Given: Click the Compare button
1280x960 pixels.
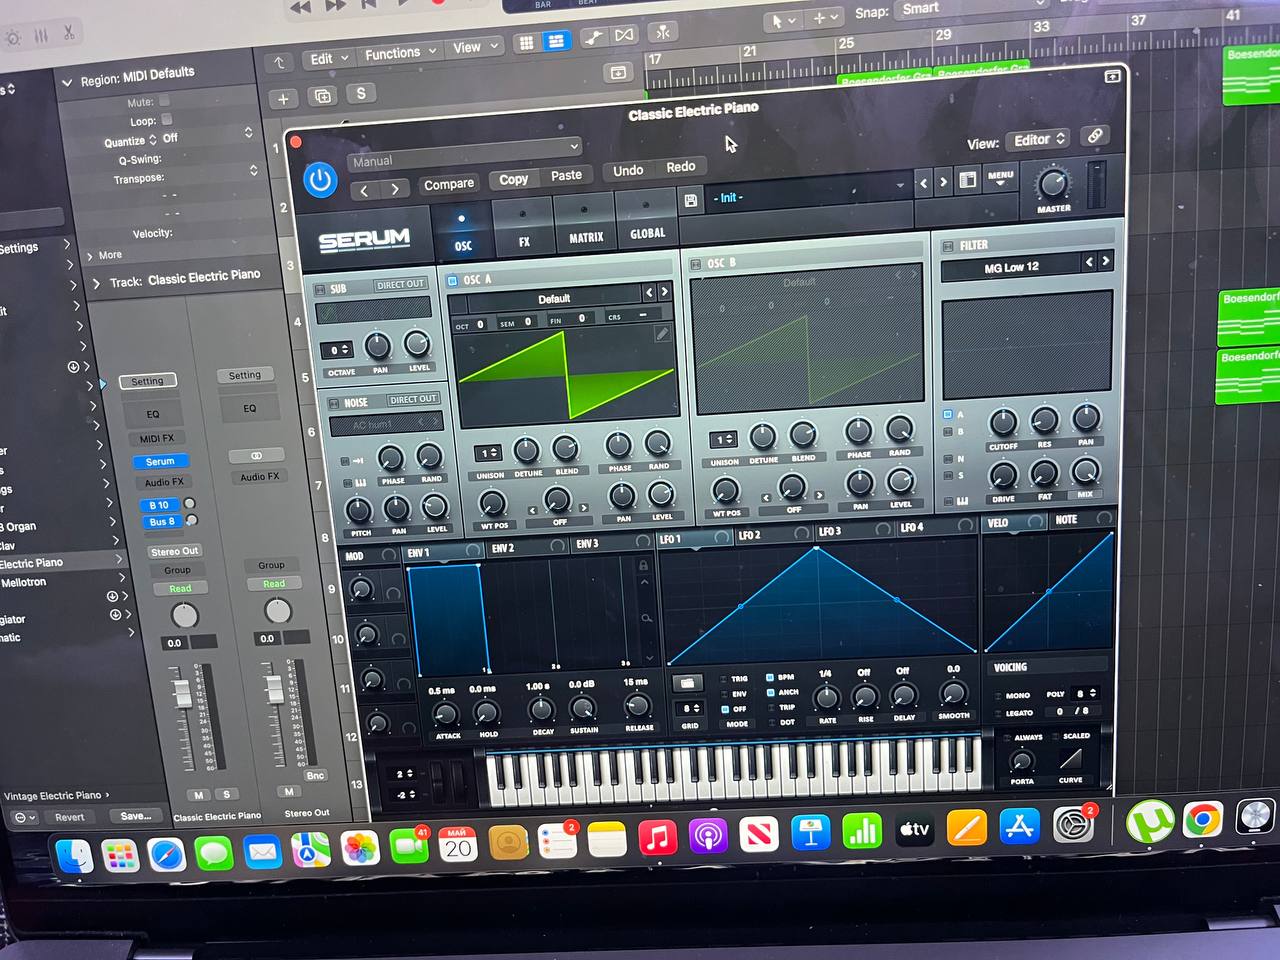Looking at the screenshot, I should pos(448,184).
